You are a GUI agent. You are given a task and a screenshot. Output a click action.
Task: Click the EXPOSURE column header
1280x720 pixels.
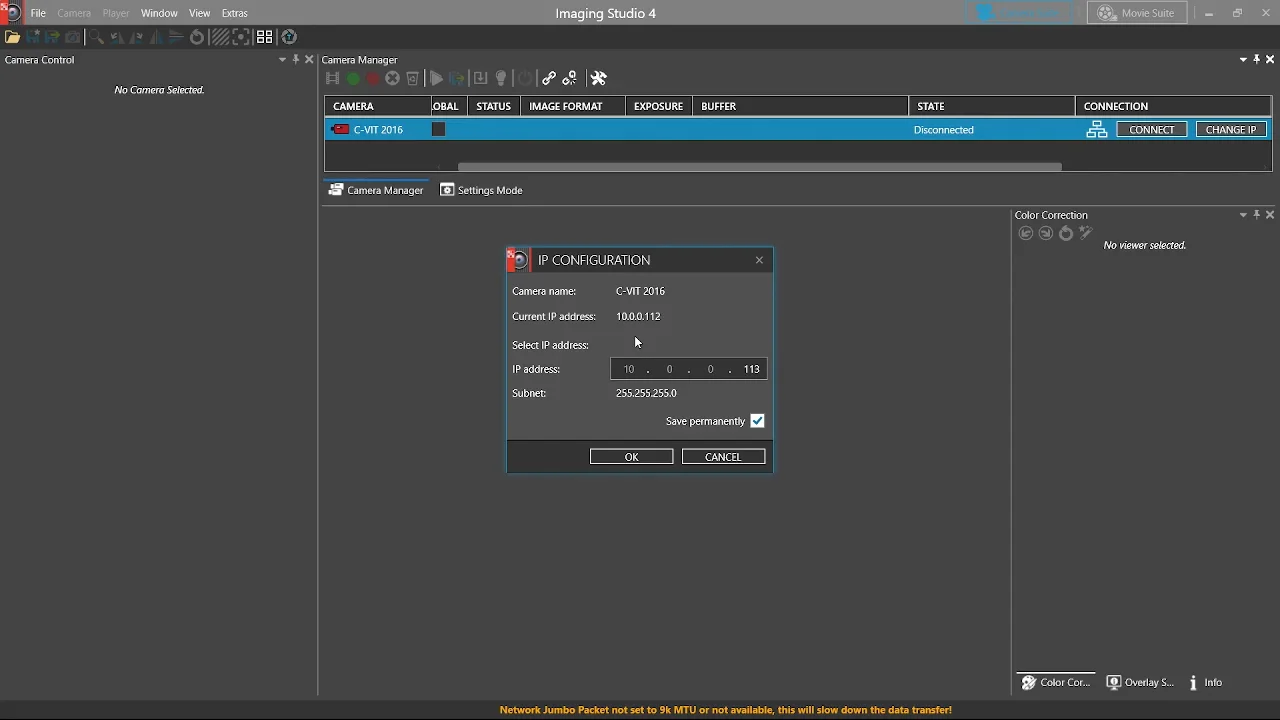point(659,106)
